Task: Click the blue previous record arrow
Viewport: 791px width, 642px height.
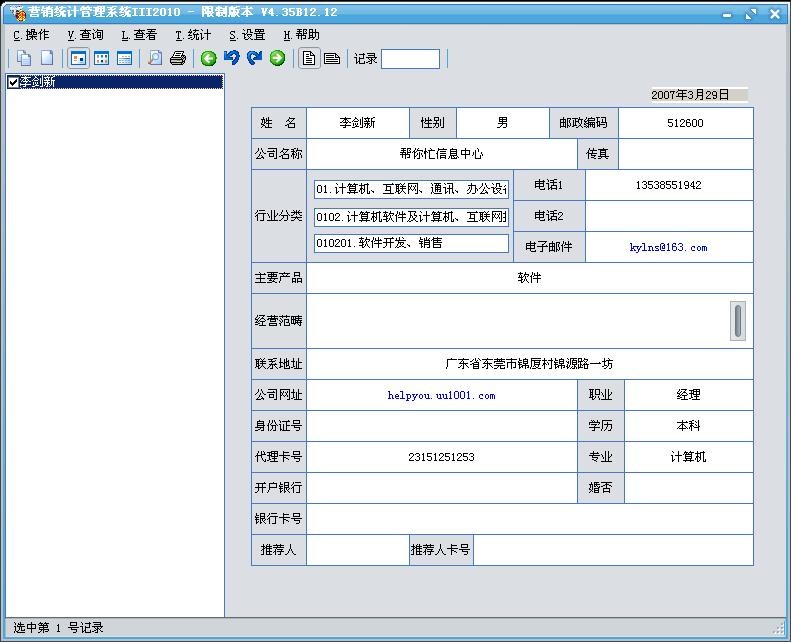Action: [x=232, y=59]
